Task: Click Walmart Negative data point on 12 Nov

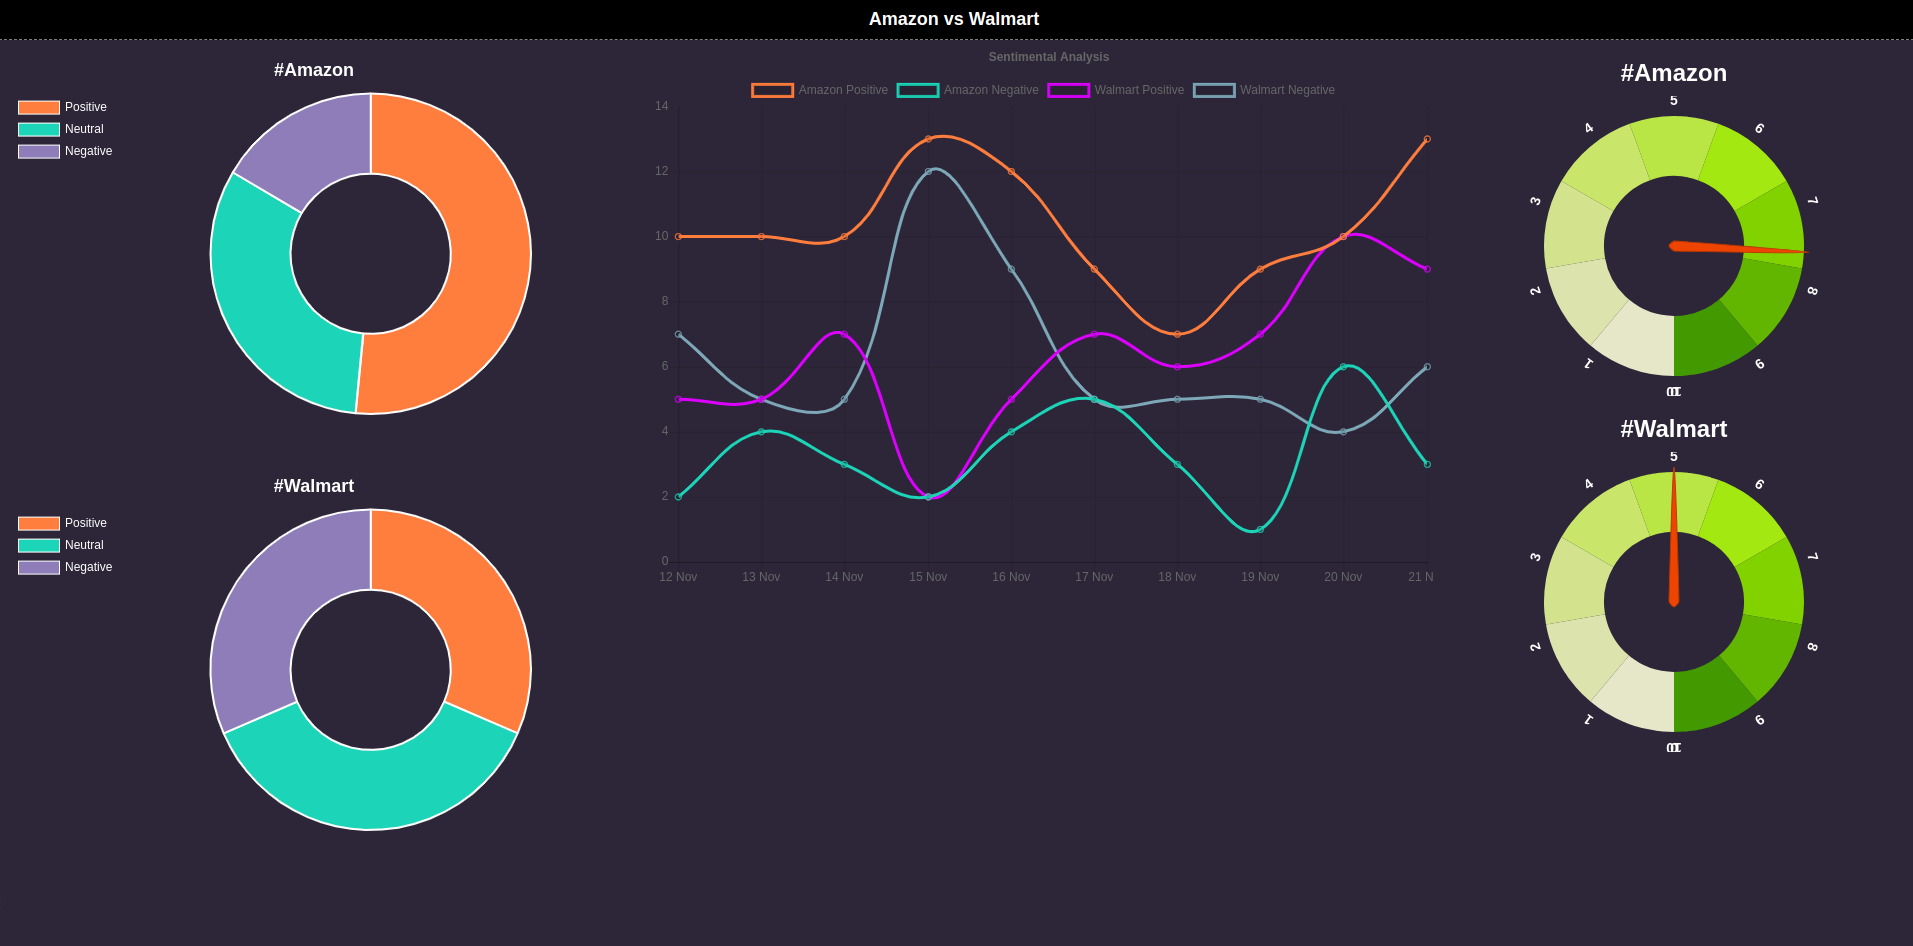Action: click(678, 334)
